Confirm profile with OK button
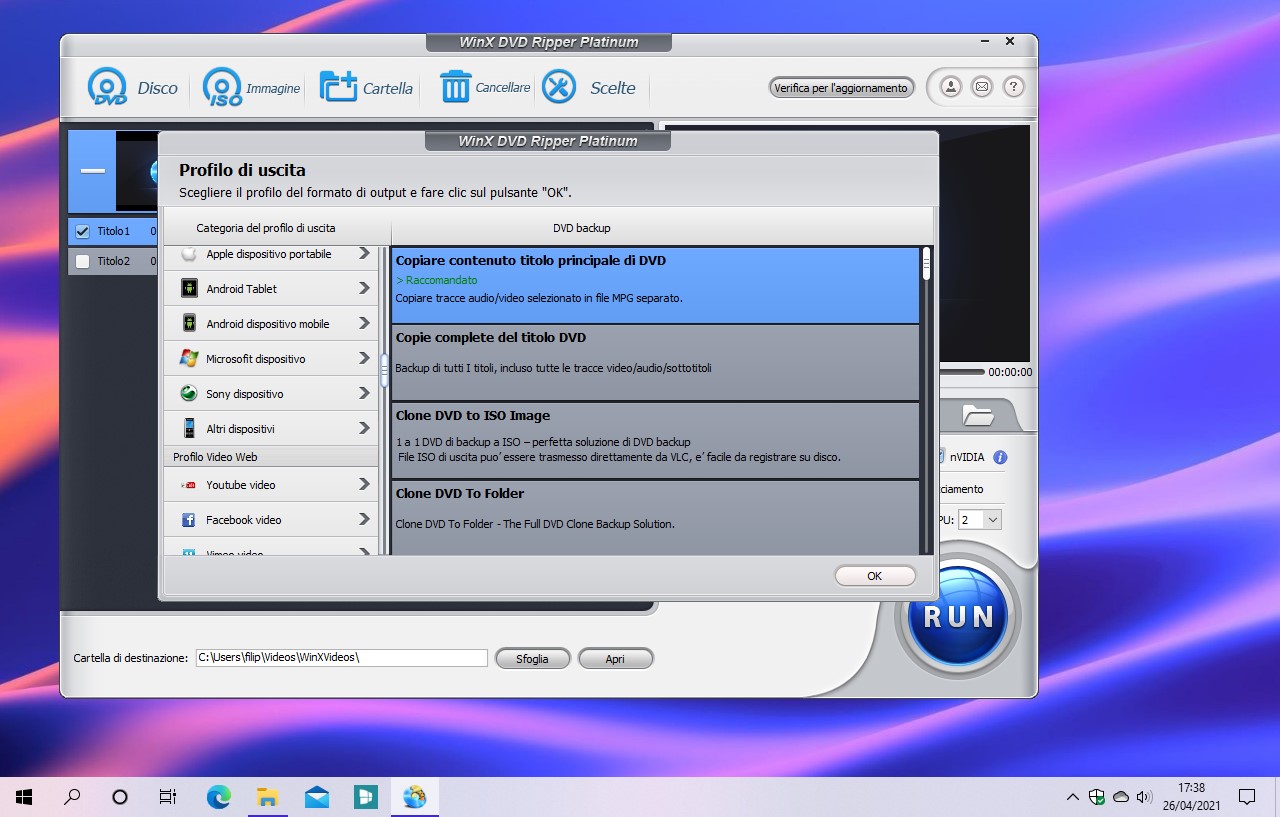This screenshot has width=1280, height=817. click(875, 576)
